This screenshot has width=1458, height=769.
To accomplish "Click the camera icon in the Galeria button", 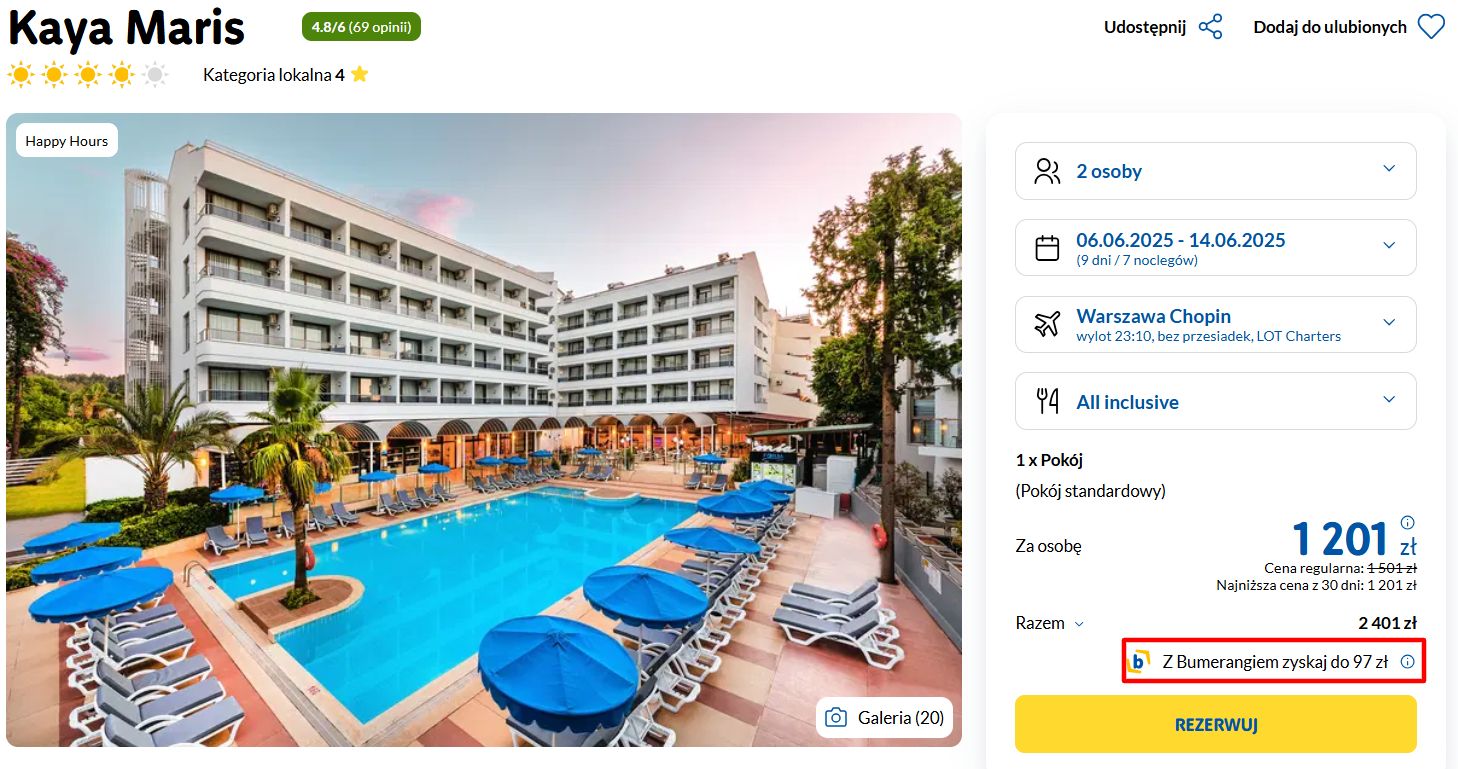I will point(836,717).
